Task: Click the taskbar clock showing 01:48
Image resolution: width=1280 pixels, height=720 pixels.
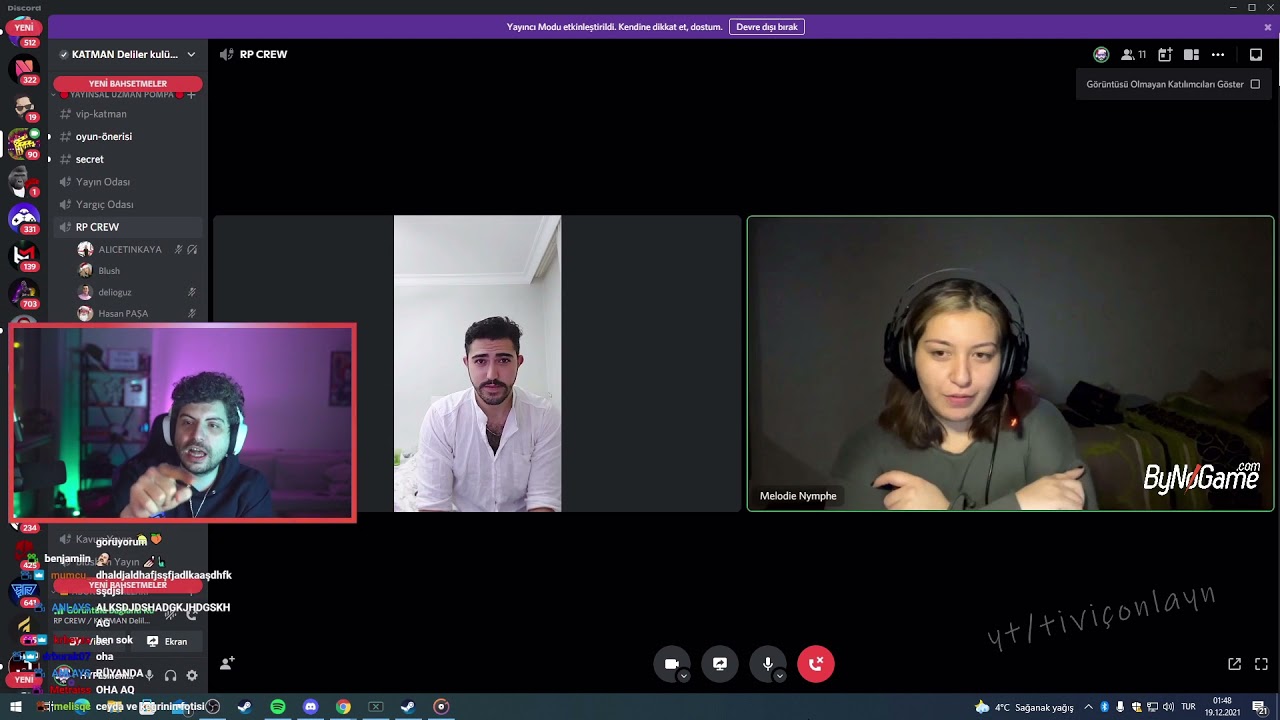Action: coord(1222,707)
